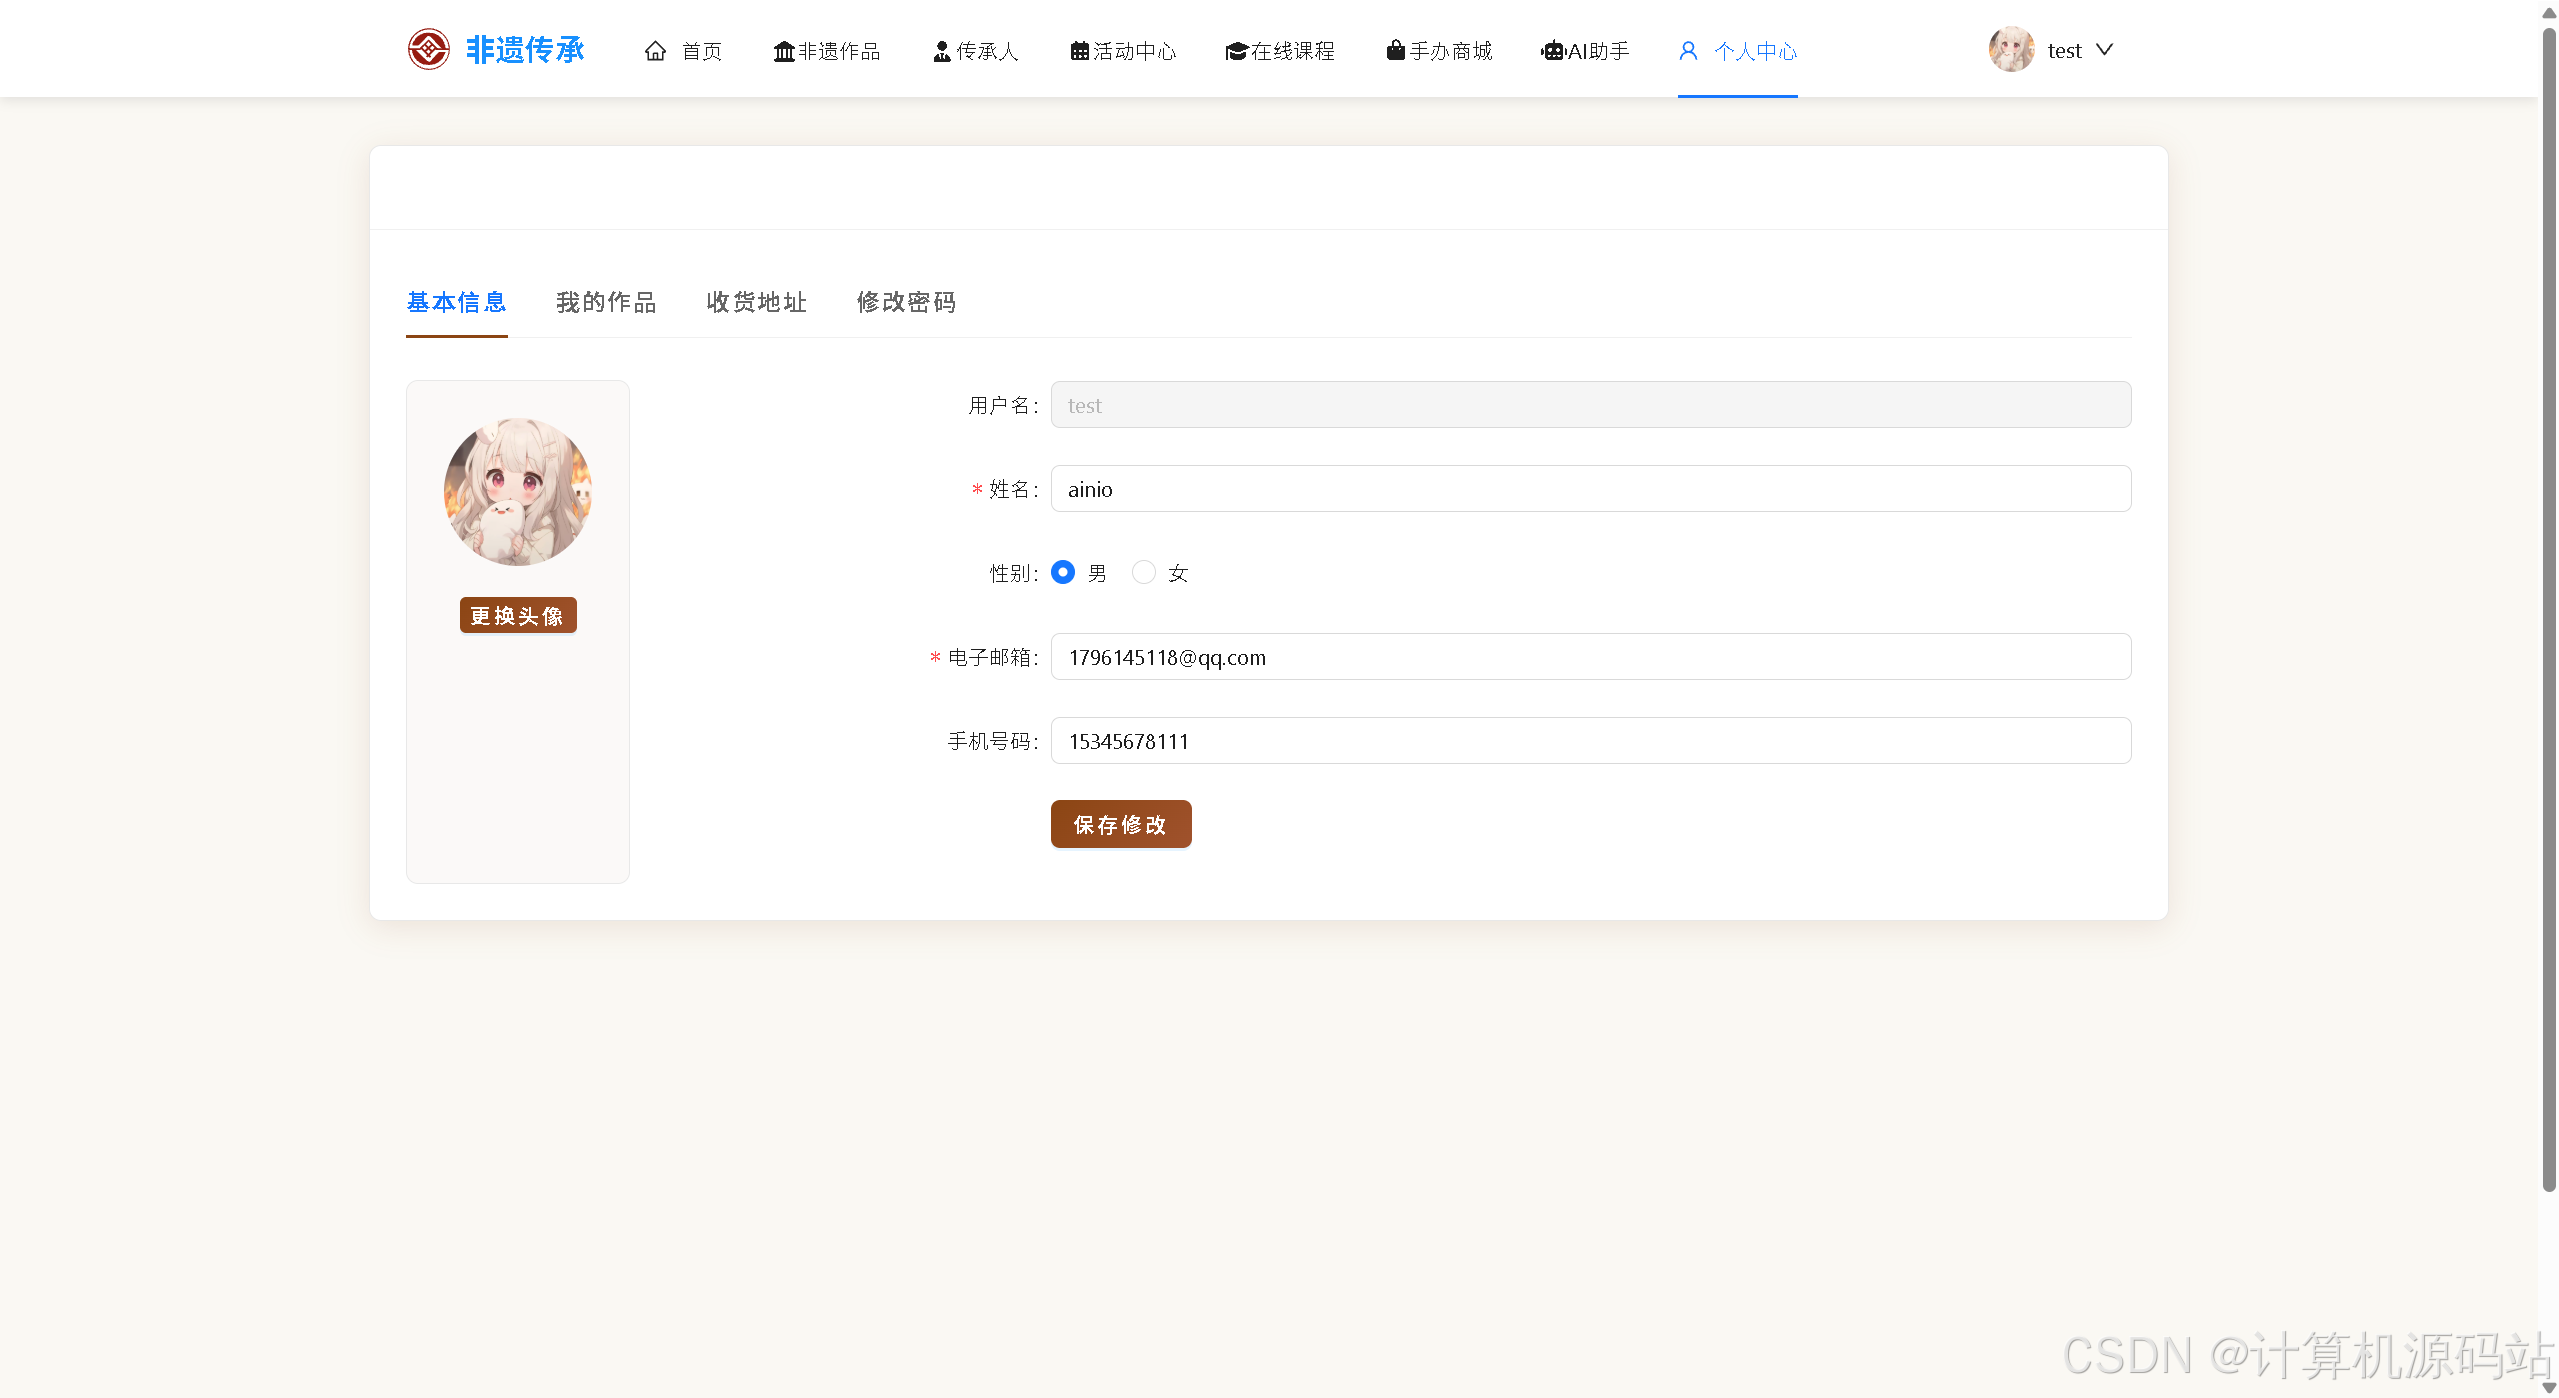2559x1398 pixels.
Task: Select the 女 gender radio button
Action: (1143, 572)
